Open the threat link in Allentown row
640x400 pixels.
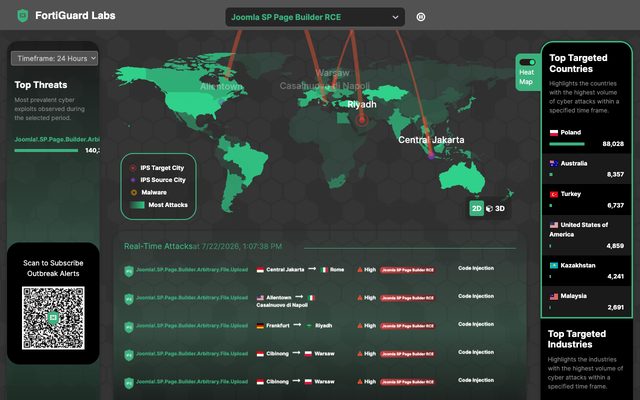coord(192,298)
